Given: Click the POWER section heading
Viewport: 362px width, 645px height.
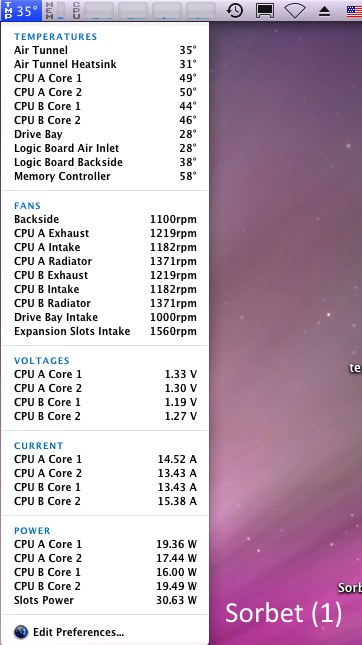Looking at the screenshot, I should tap(32, 531).
